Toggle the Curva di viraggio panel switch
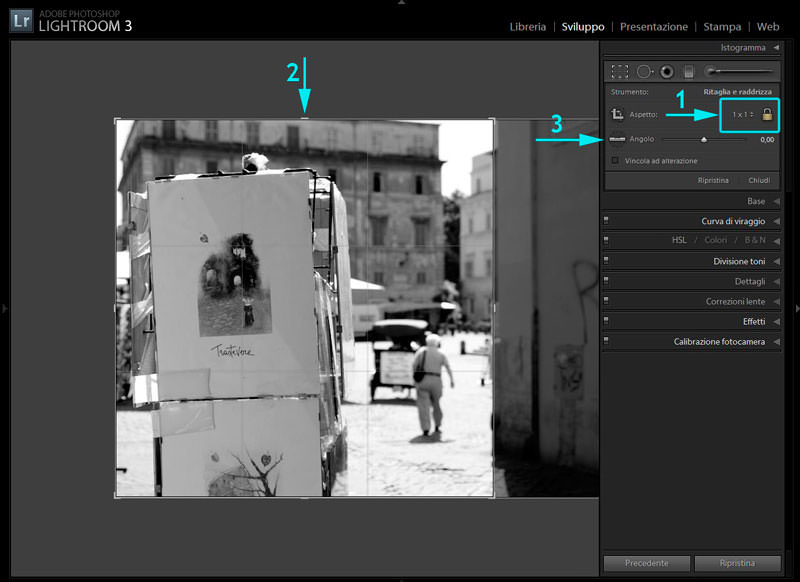 click(x=606, y=221)
